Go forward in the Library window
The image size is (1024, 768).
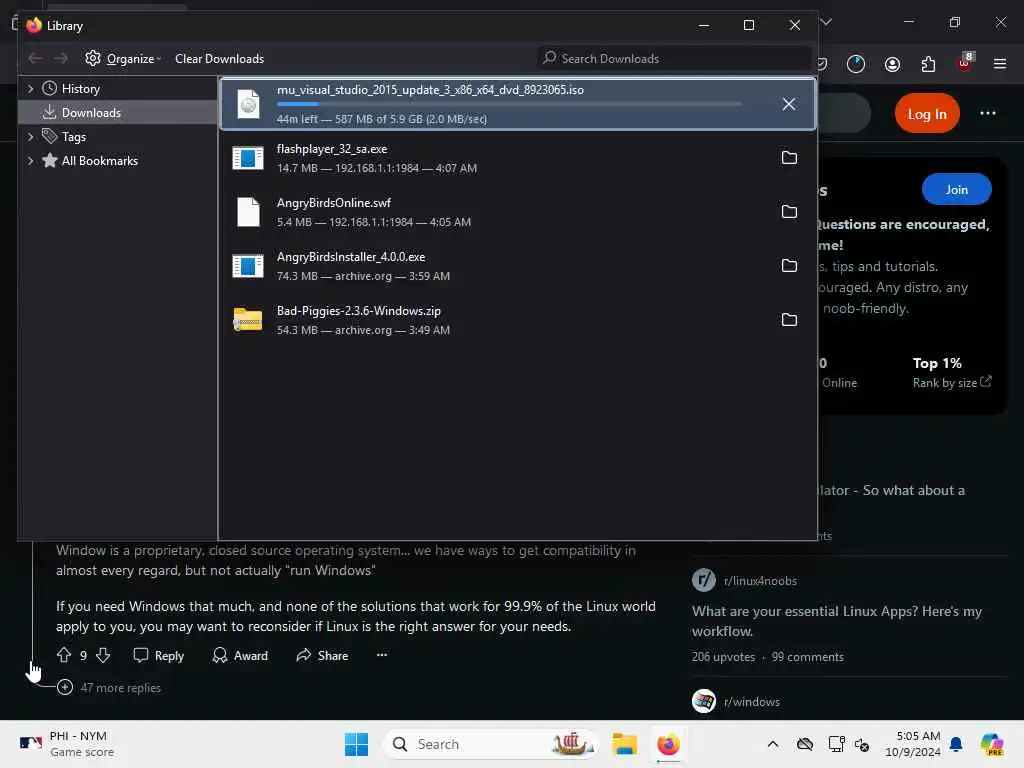tap(61, 59)
